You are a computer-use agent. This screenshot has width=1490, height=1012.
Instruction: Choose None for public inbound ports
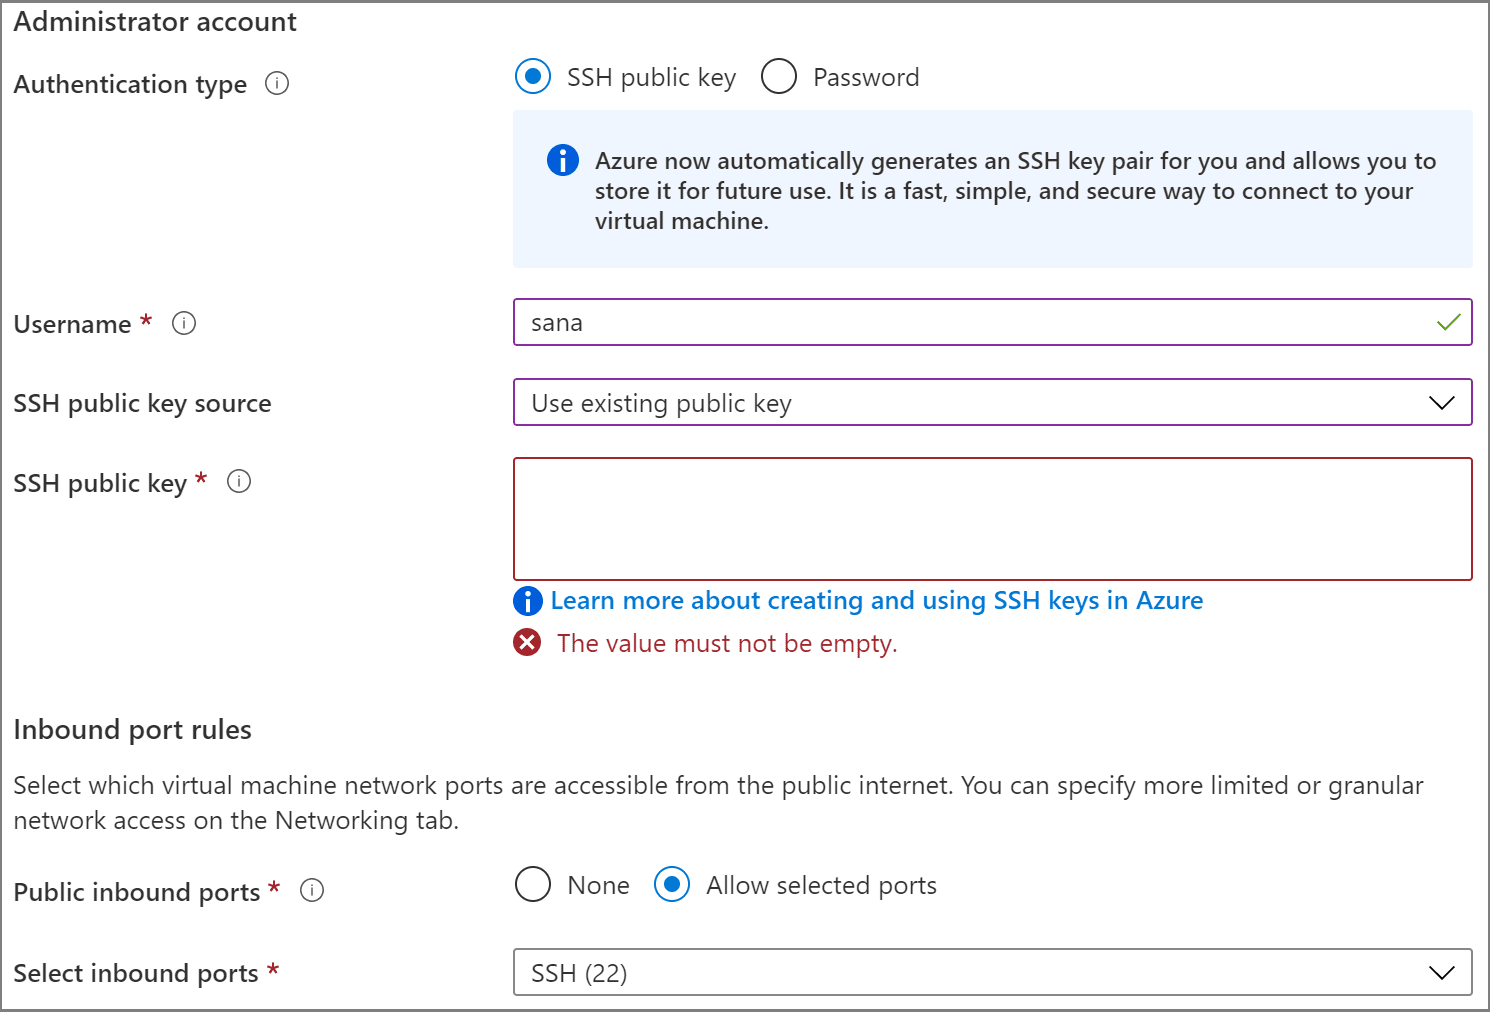[x=533, y=885]
